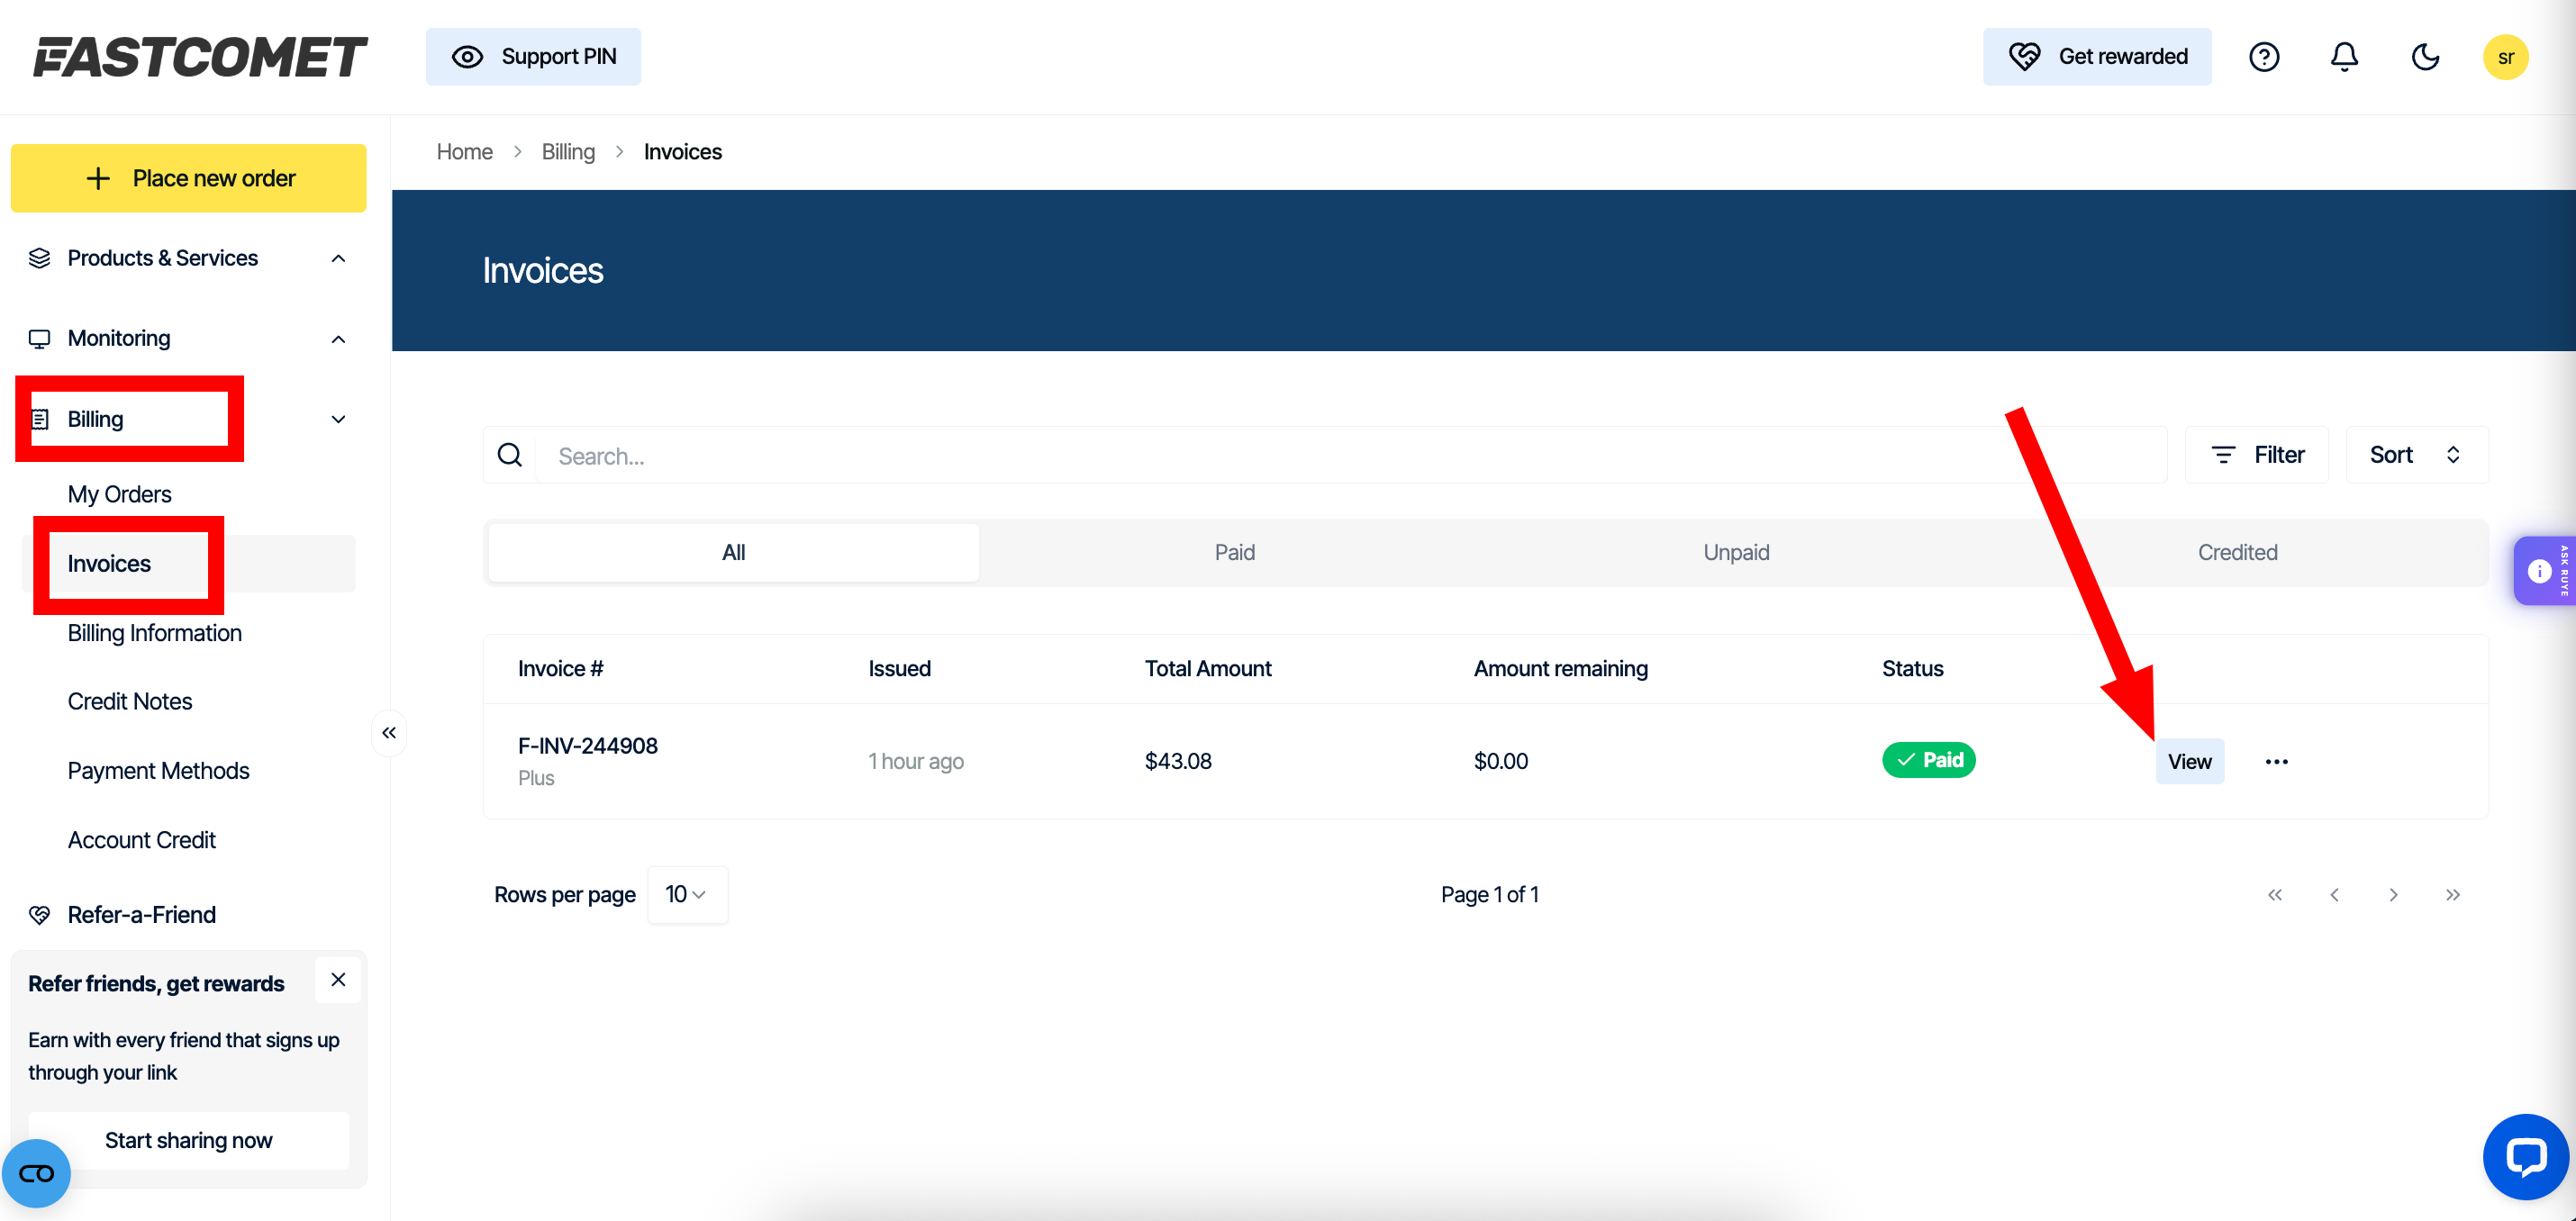This screenshot has width=2576, height=1221.
Task: Click the 'sr' user avatar
Action: [2505, 57]
